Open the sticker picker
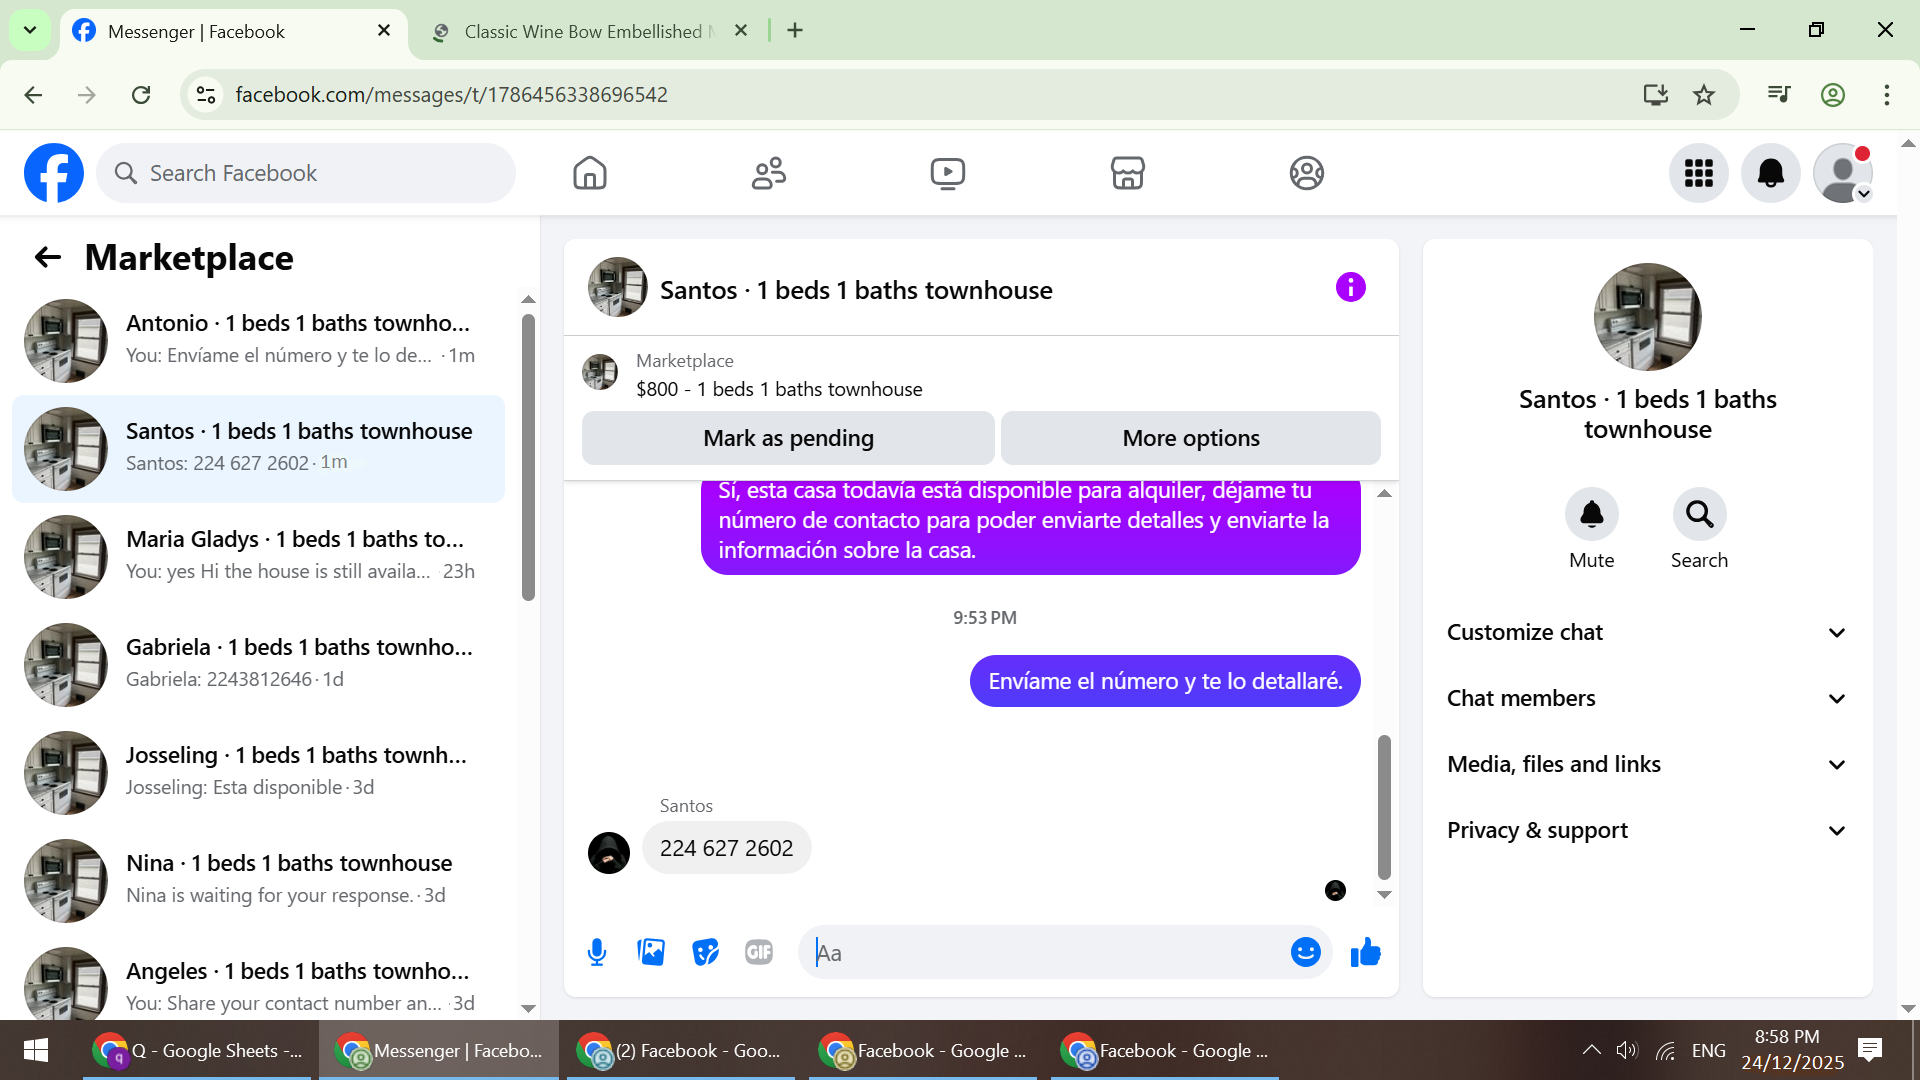 705,952
